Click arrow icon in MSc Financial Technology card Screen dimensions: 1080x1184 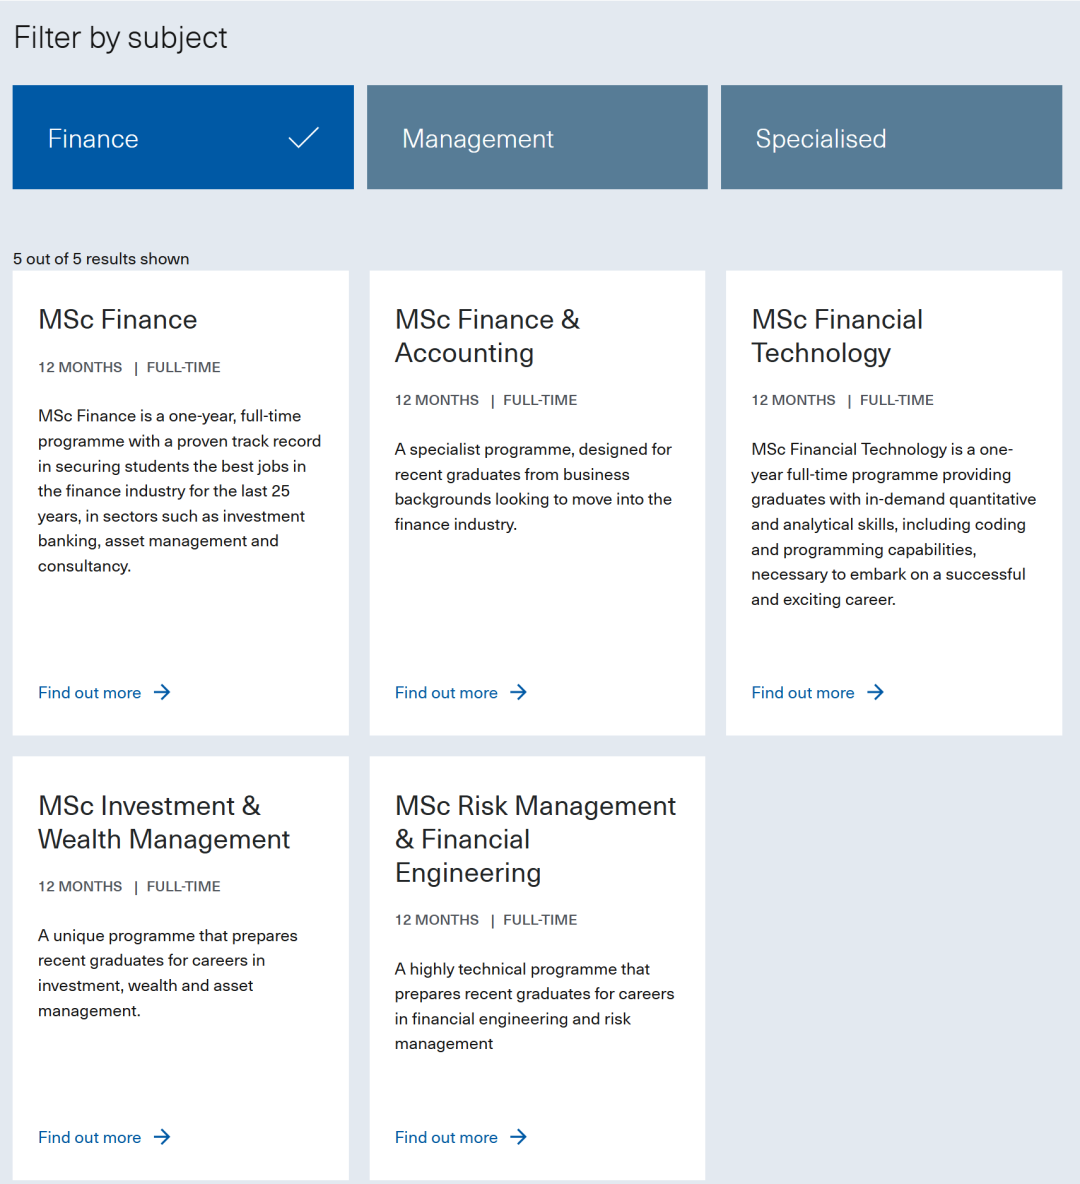tap(875, 692)
